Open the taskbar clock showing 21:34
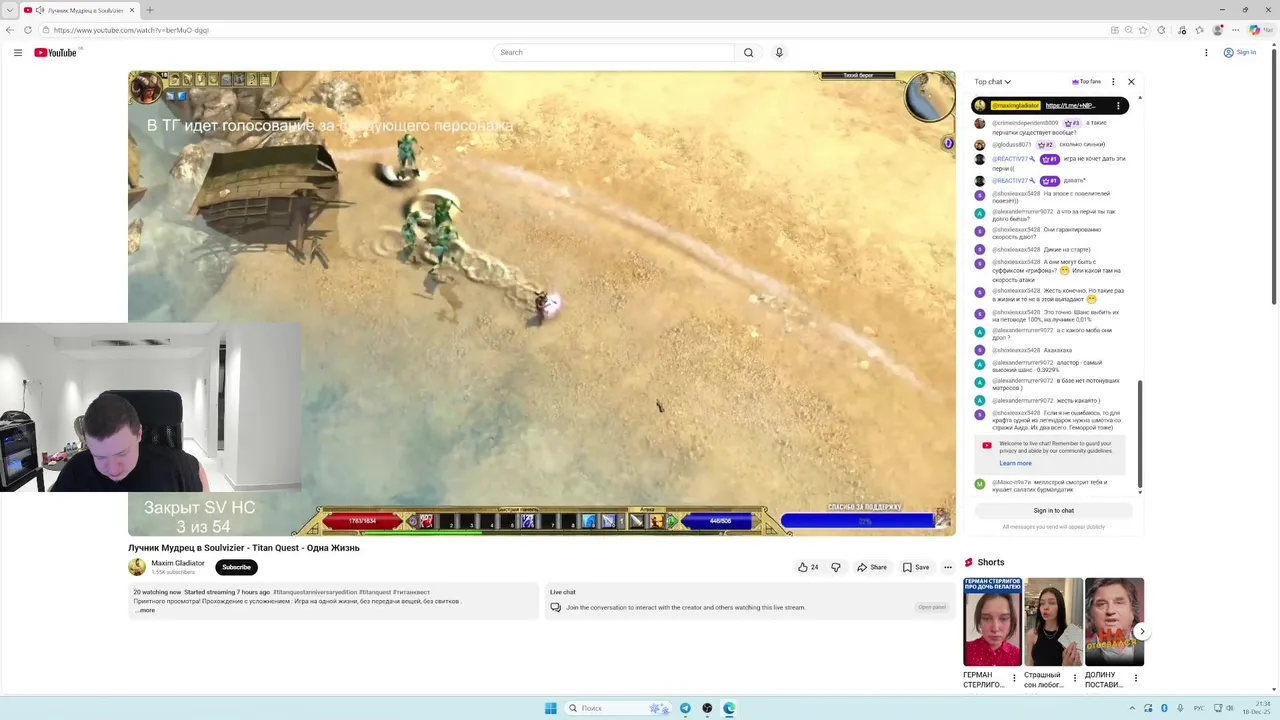Viewport: 1280px width, 720px height. pyautogui.click(x=1258, y=708)
